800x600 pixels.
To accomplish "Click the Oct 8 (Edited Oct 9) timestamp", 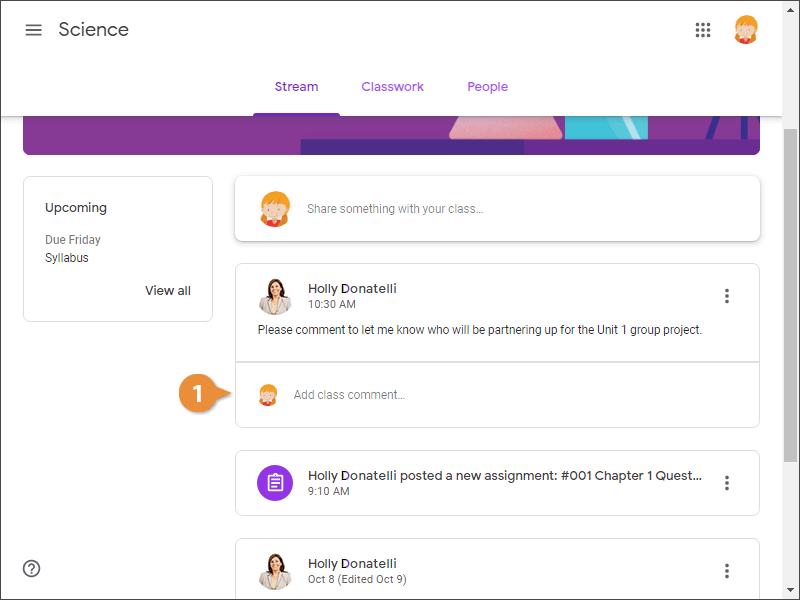I will pos(357,579).
